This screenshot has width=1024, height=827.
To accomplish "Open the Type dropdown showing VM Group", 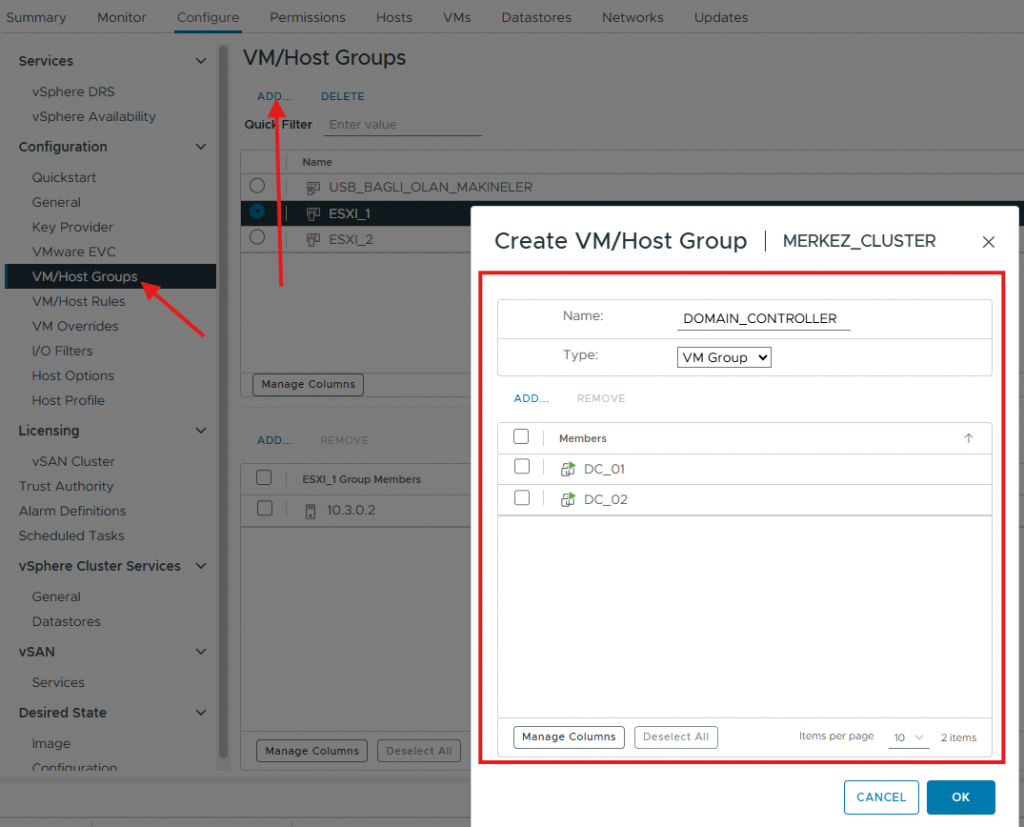I will (724, 357).
